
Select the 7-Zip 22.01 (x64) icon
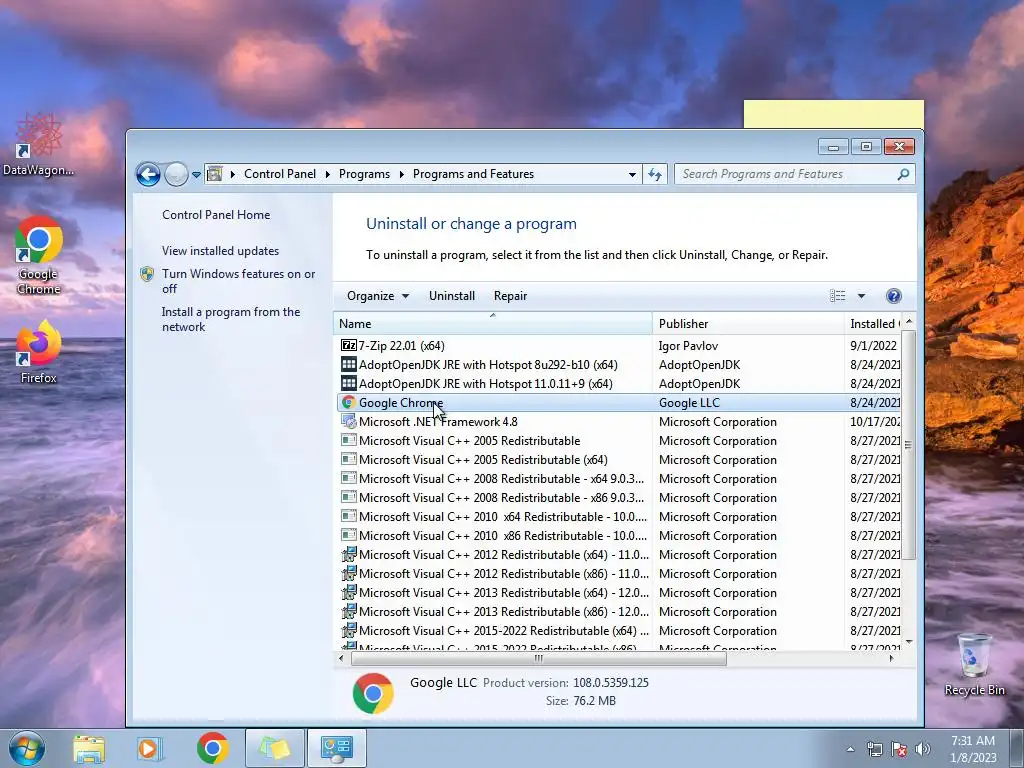(x=349, y=345)
